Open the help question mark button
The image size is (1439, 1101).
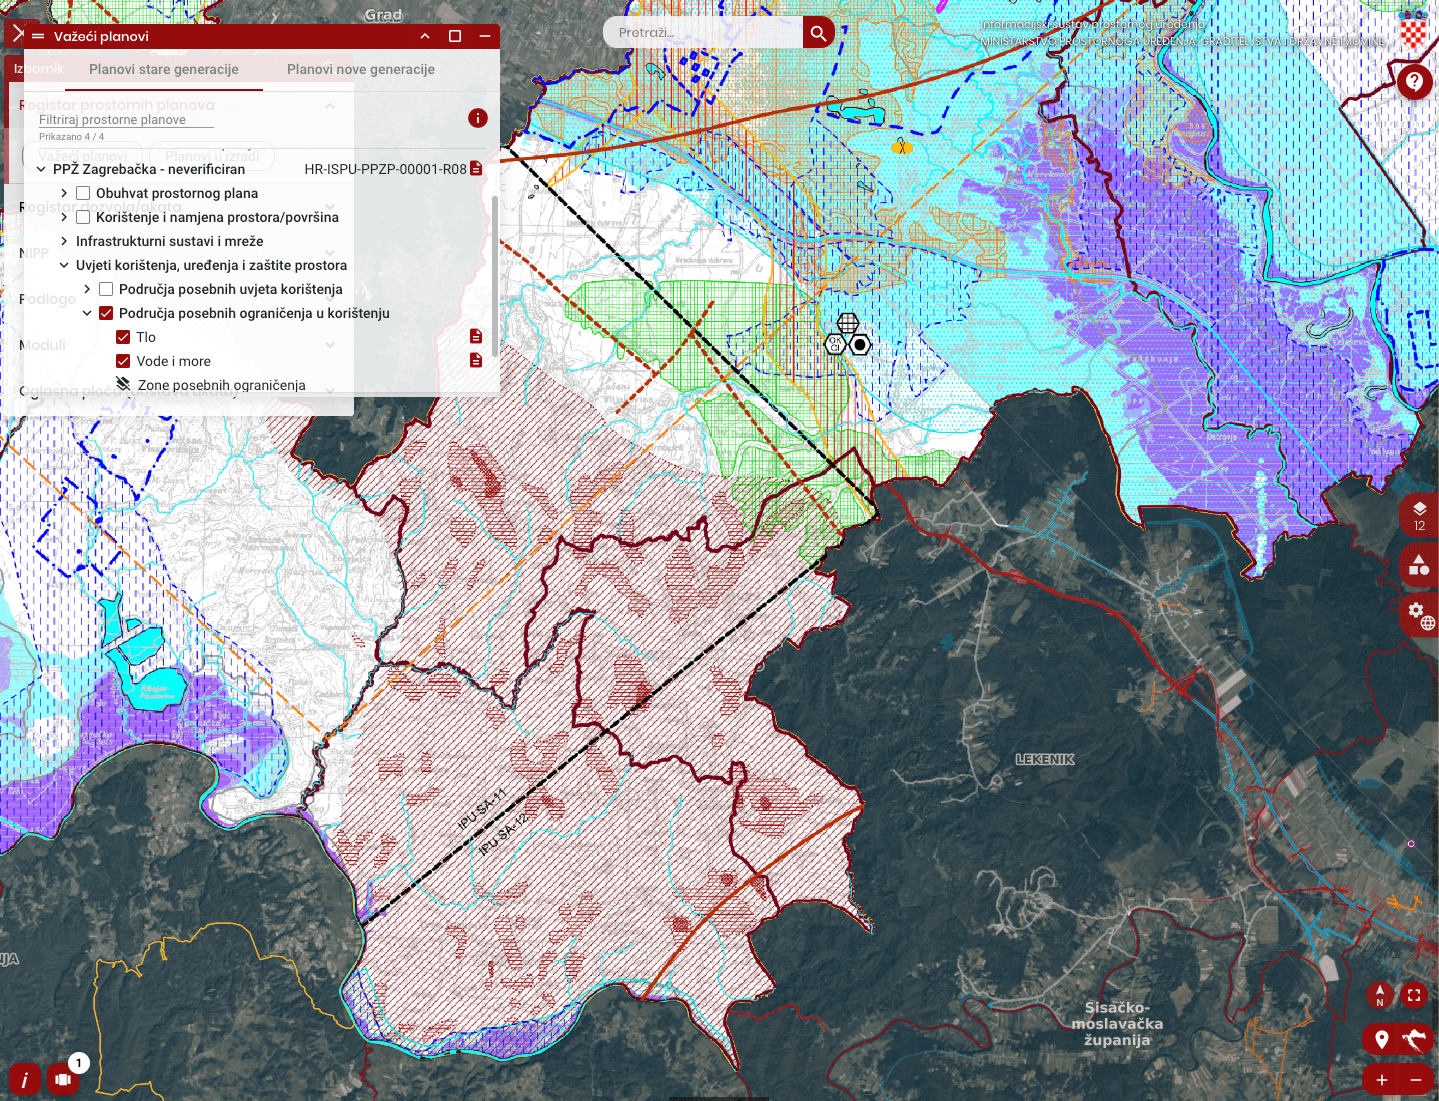pos(1414,81)
